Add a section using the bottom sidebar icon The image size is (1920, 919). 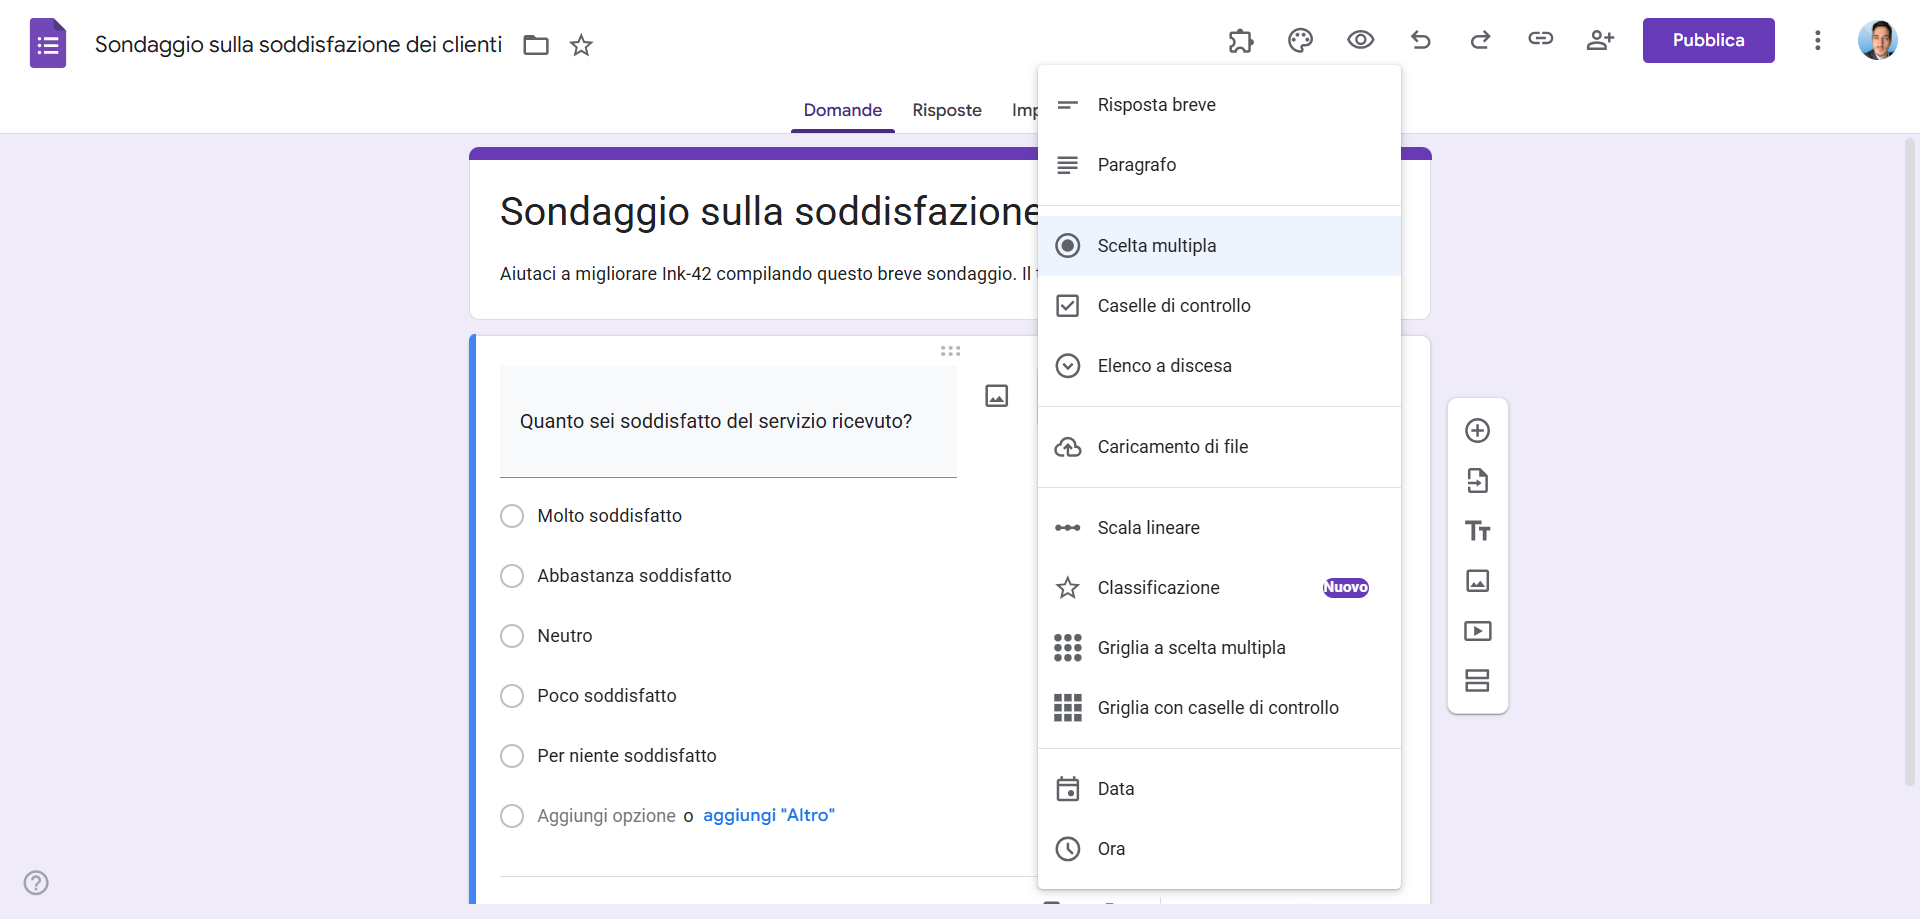tap(1478, 681)
